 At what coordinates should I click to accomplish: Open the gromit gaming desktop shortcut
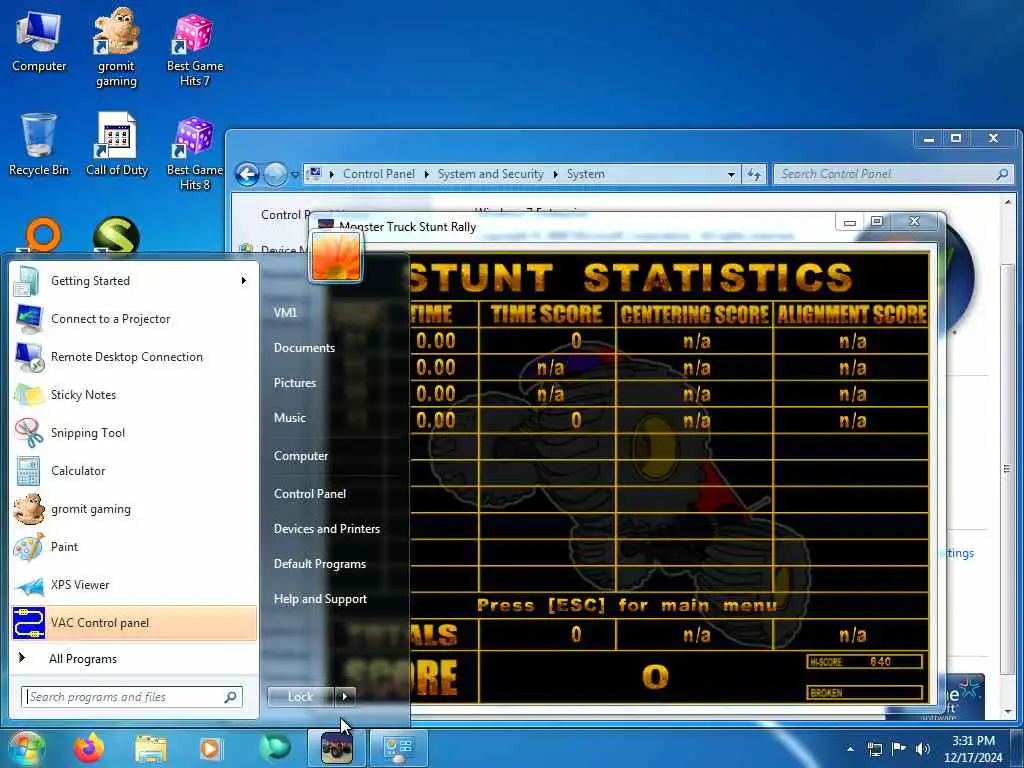click(116, 47)
